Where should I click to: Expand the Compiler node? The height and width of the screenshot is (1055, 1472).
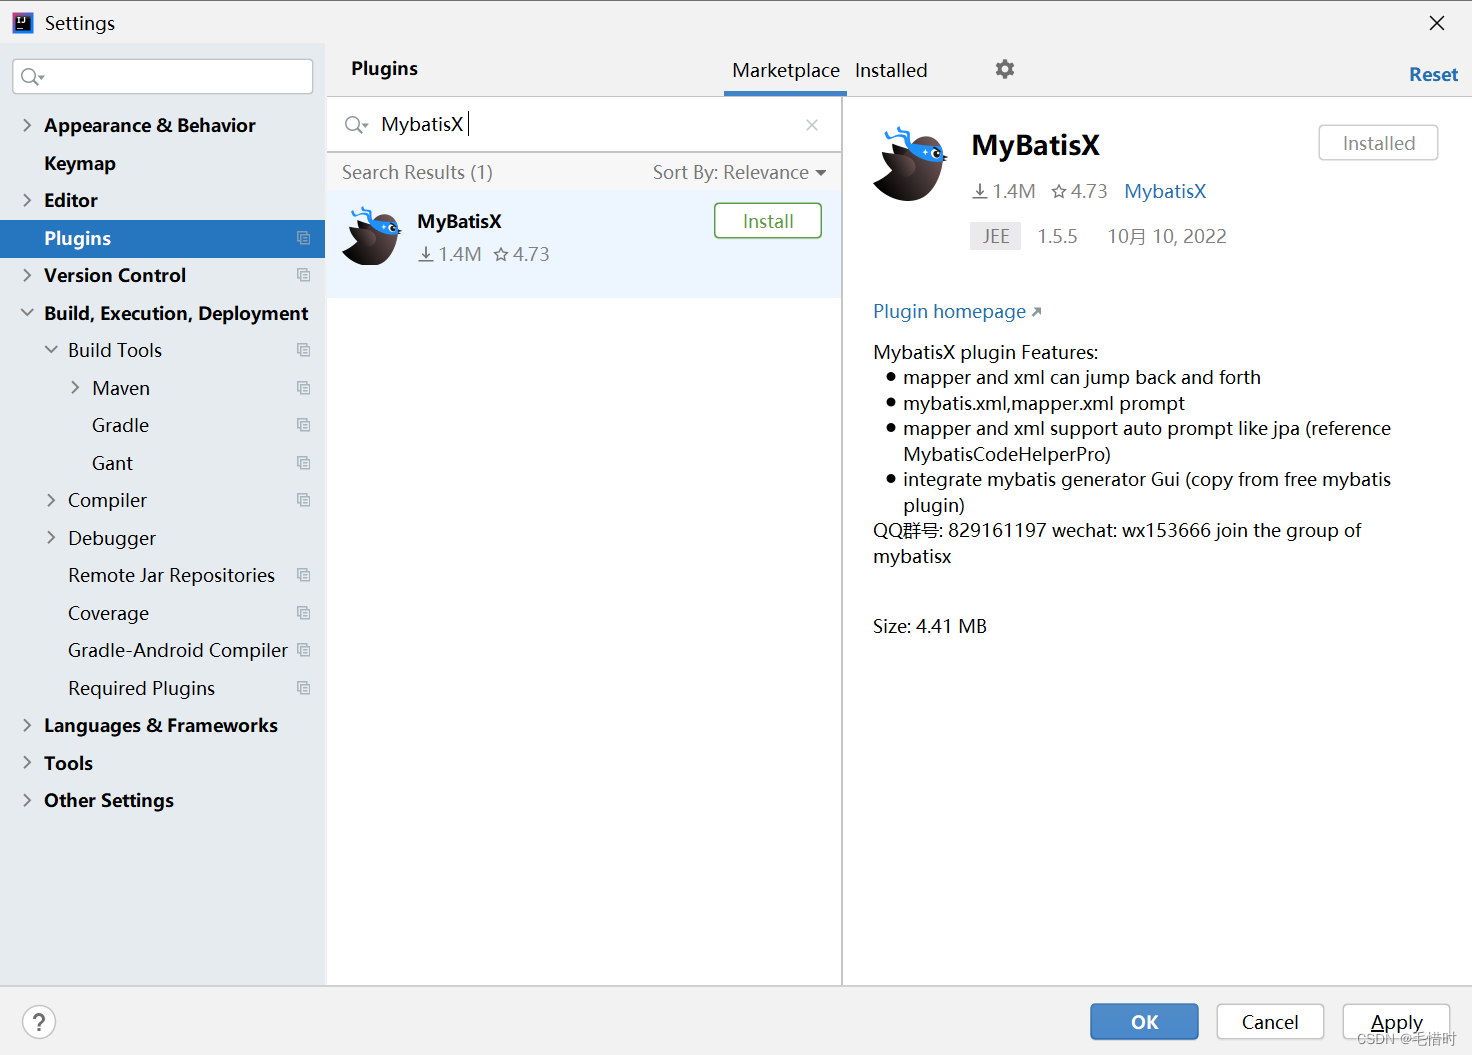tap(51, 500)
